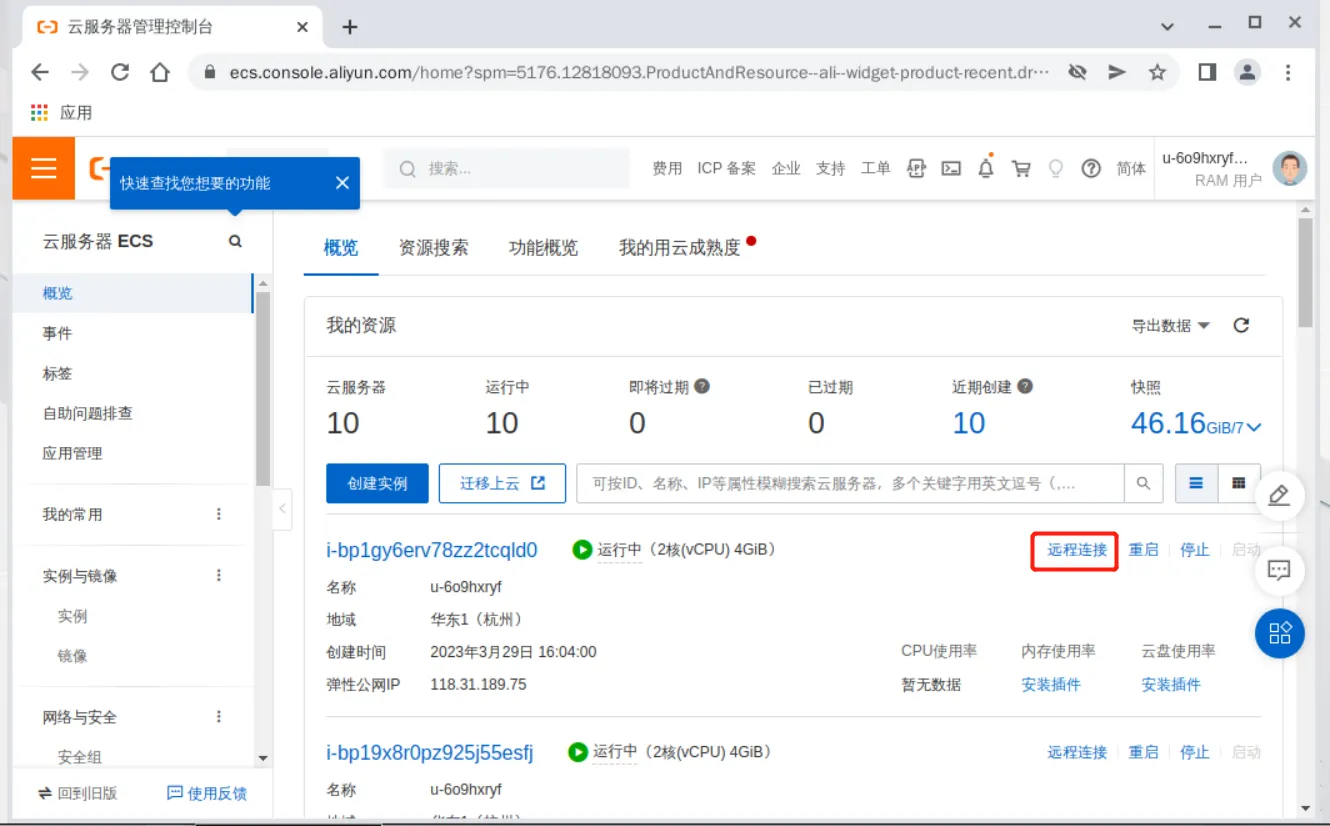Open 费用 in top menu
This screenshot has width=1330, height=826.
pos(667,168)
